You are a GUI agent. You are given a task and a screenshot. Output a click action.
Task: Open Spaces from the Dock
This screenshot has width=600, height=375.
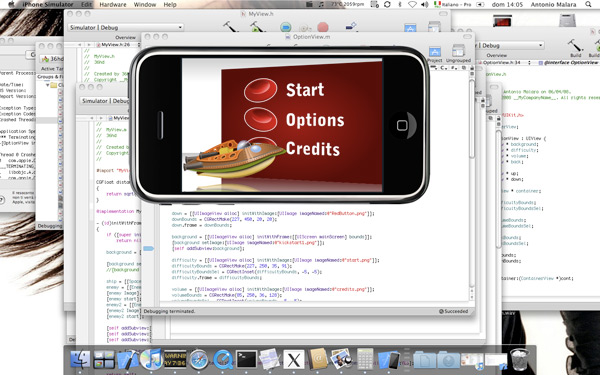click(x=104, y=360)
